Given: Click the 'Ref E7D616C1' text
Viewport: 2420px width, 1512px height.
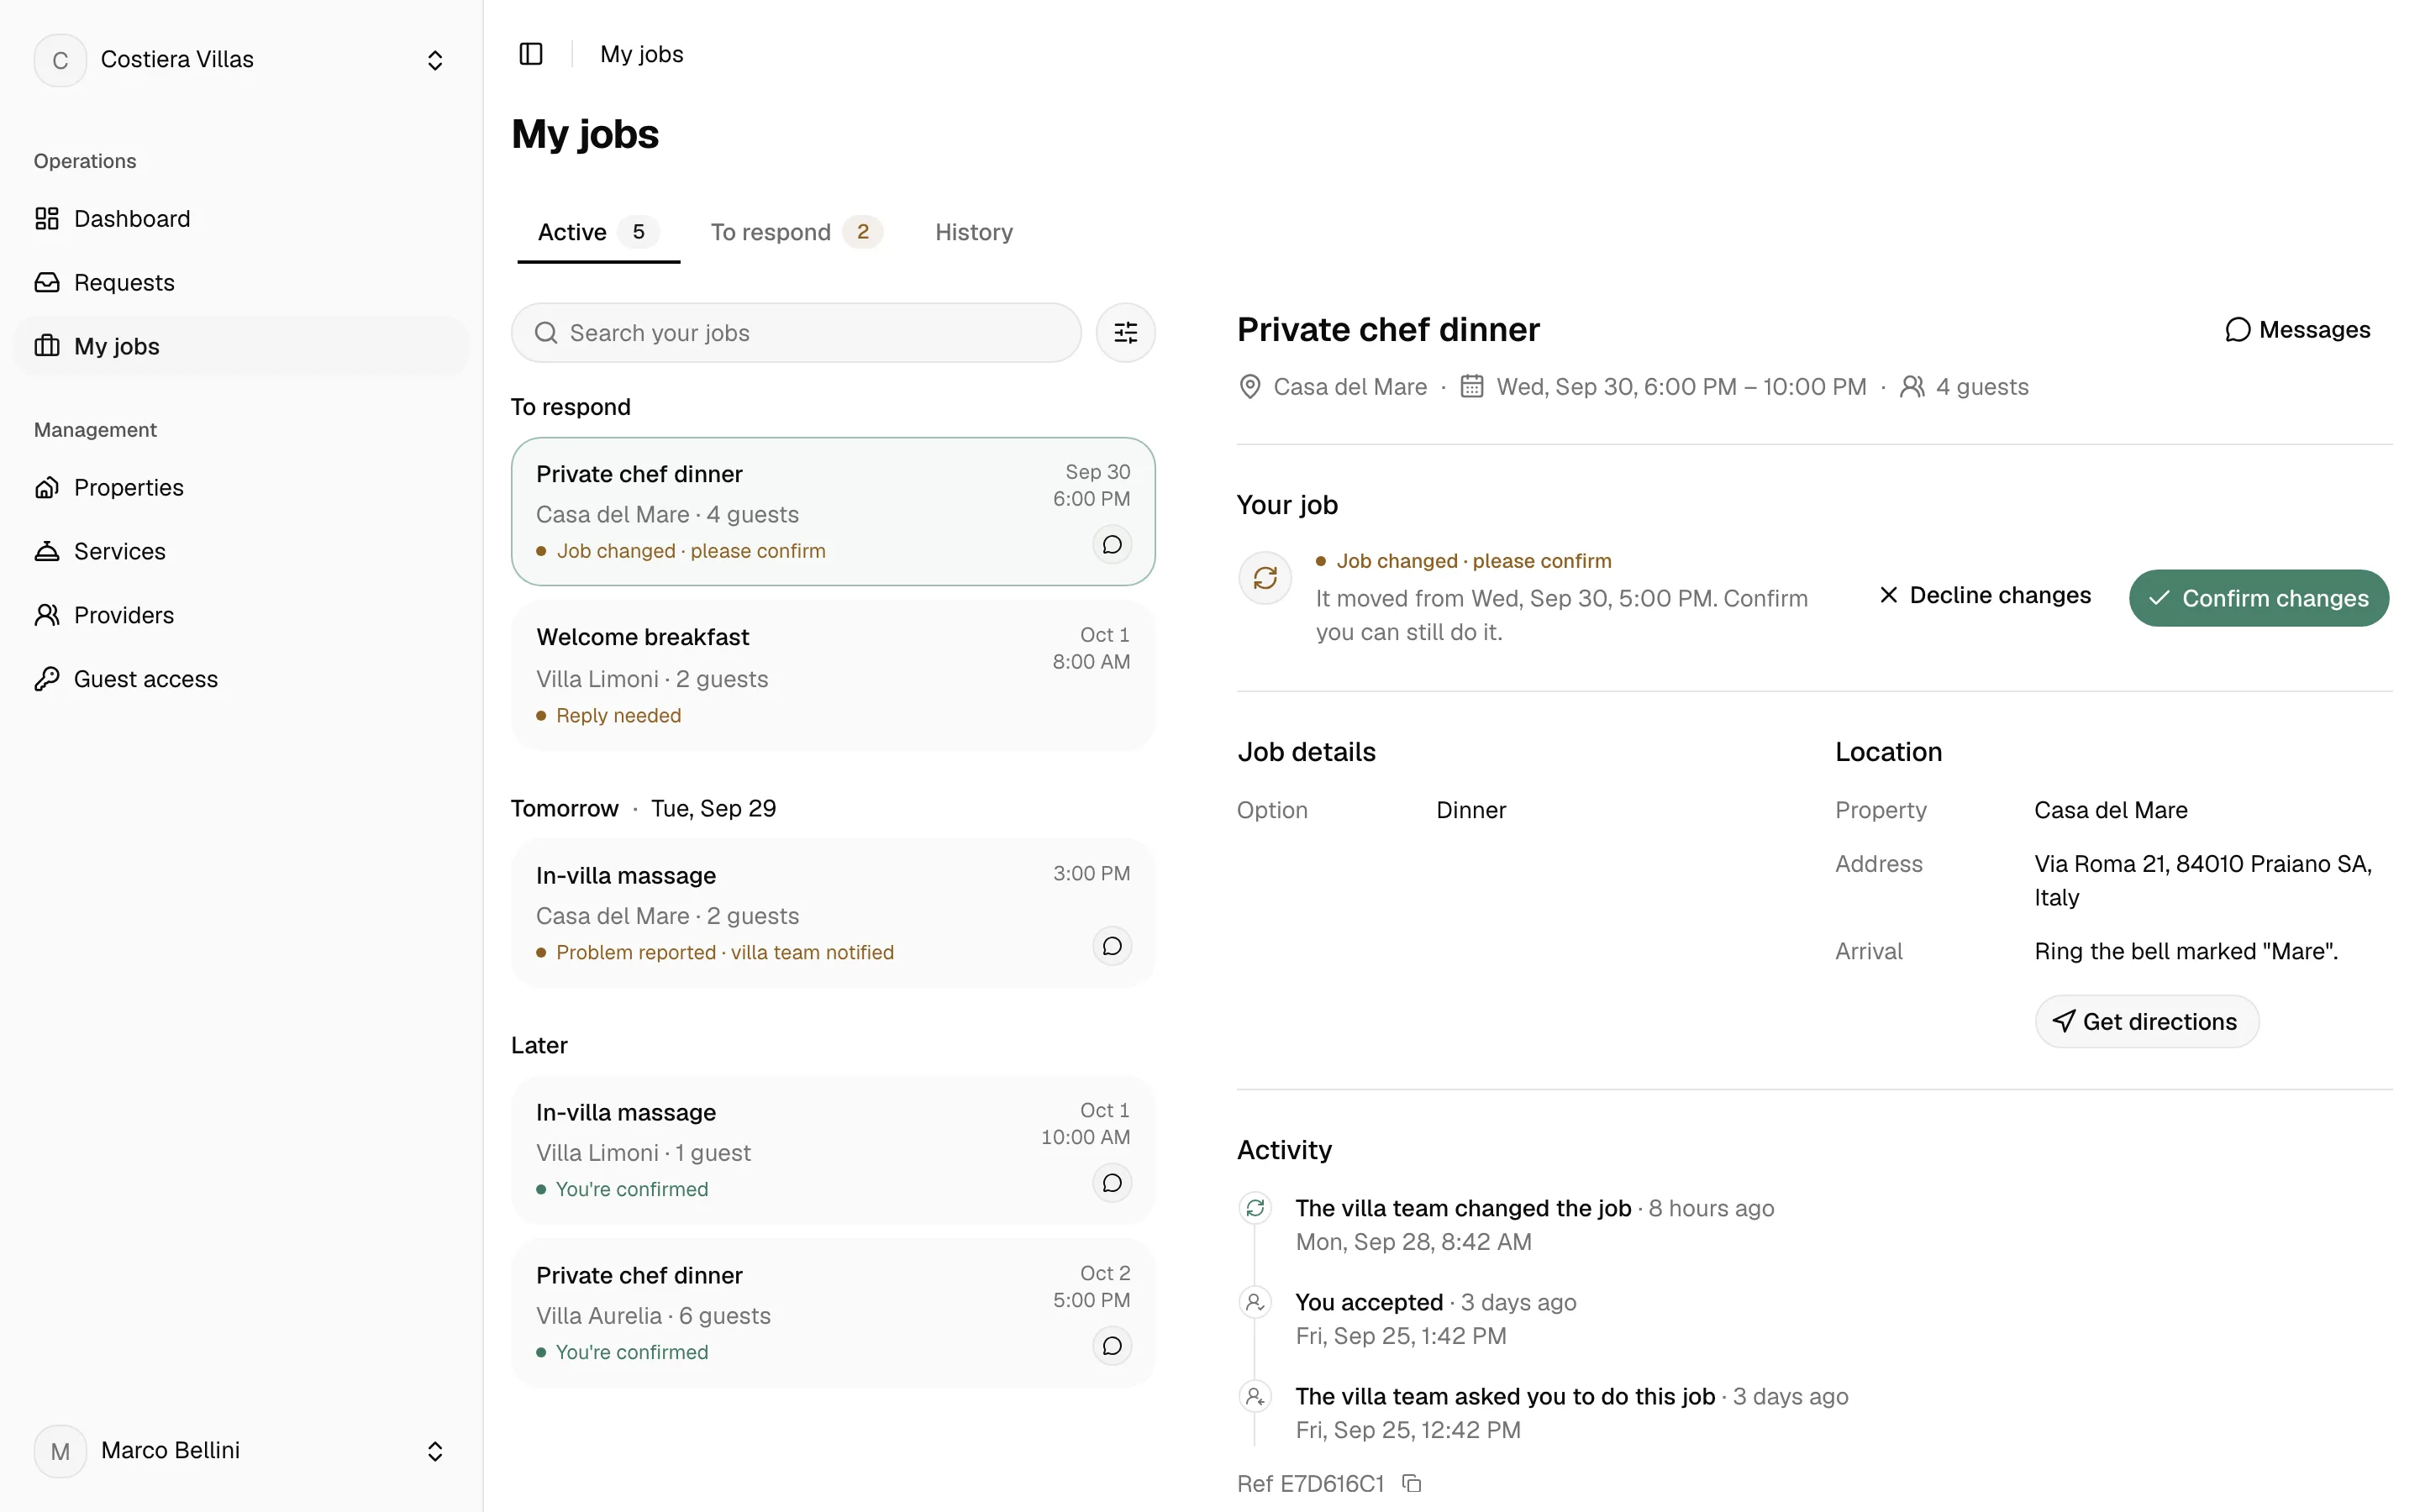Looking at the screenshot, I should click(1310, 1483).
